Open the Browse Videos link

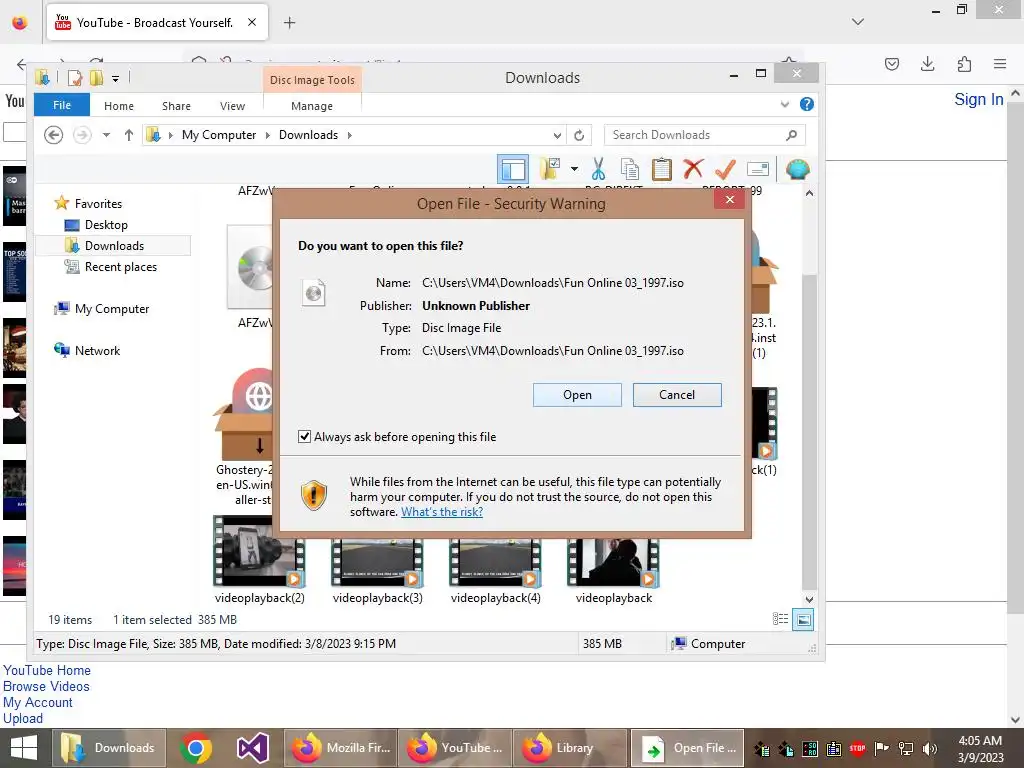point(46,686)
